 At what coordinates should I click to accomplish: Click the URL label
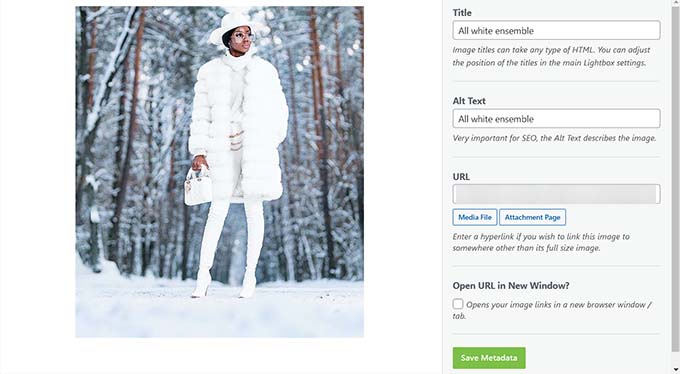pos(461,177)
